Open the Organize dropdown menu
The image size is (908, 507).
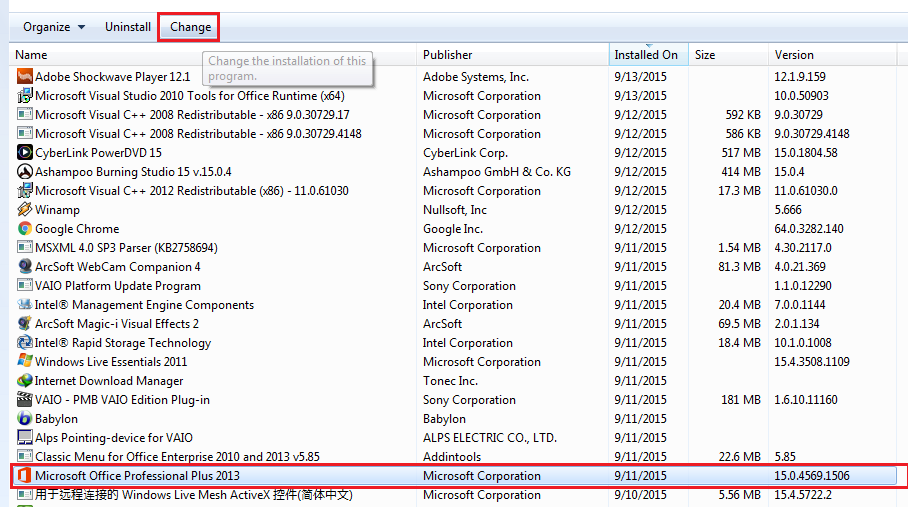coord(54,27)
